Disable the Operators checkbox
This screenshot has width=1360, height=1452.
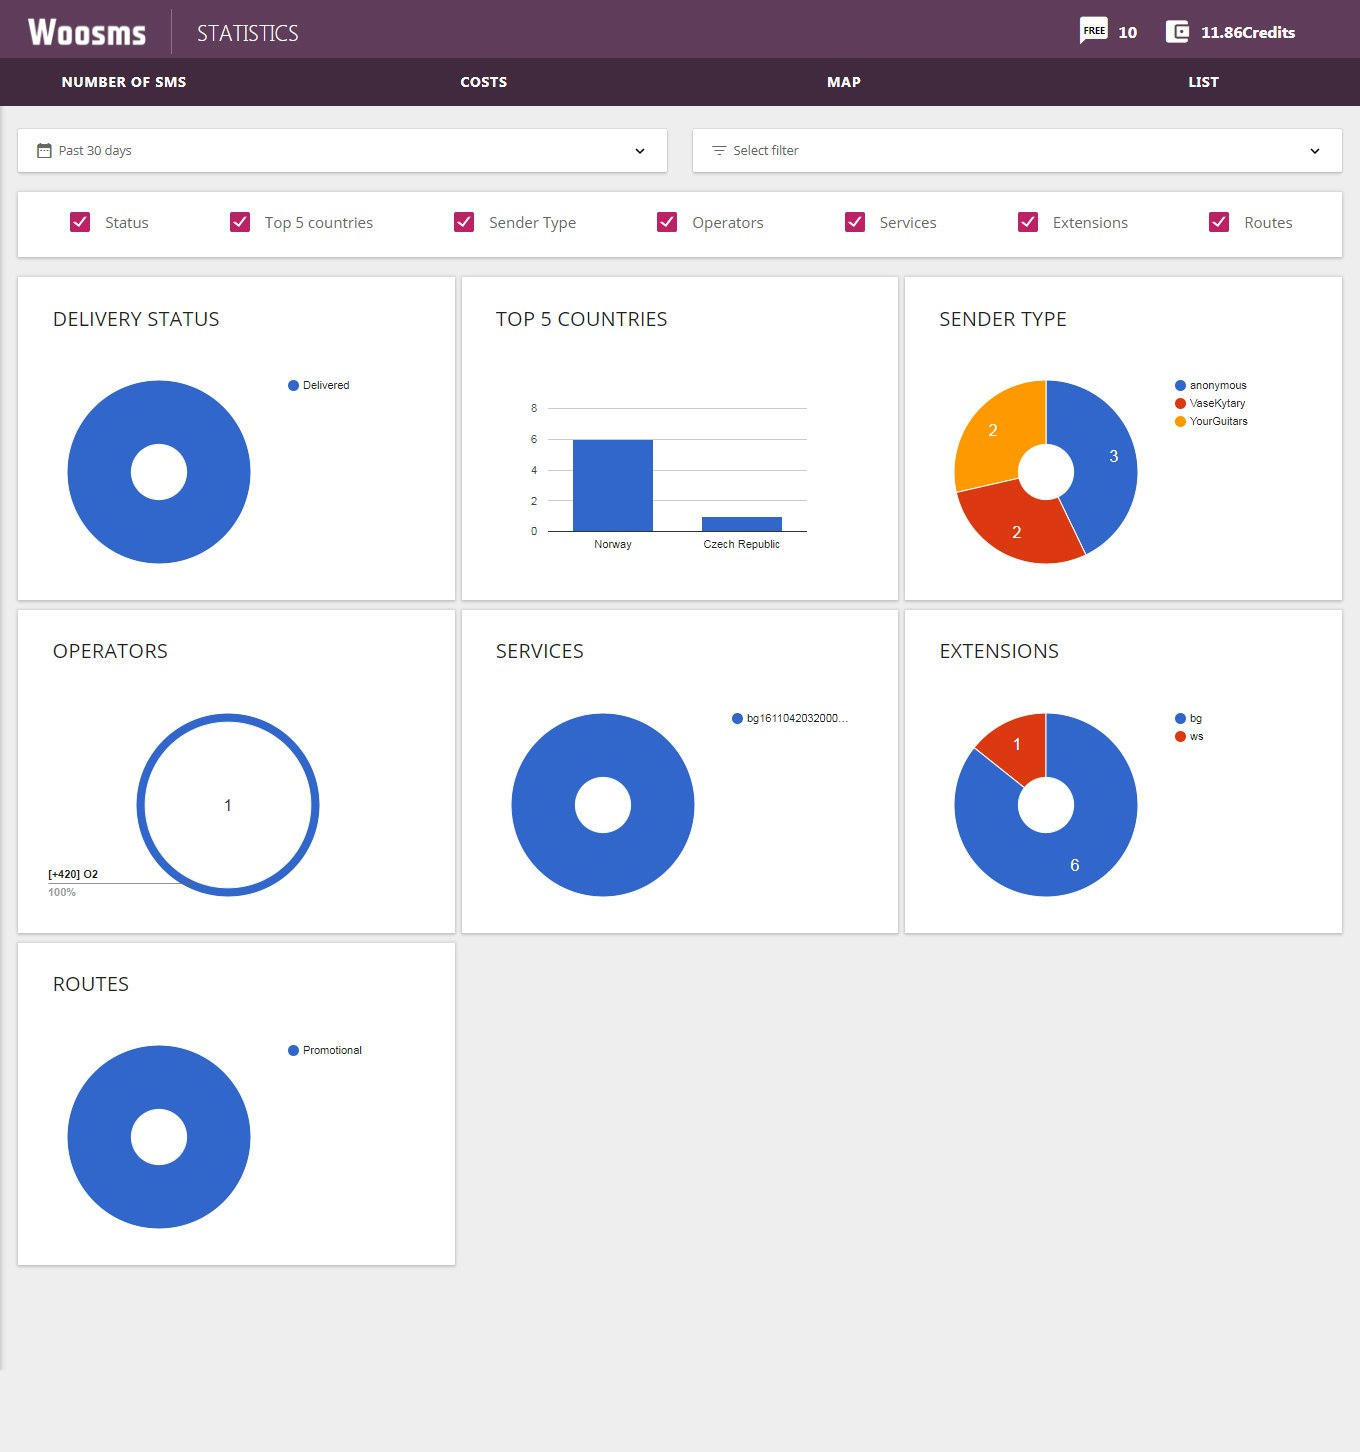click(x=667, y=222)
